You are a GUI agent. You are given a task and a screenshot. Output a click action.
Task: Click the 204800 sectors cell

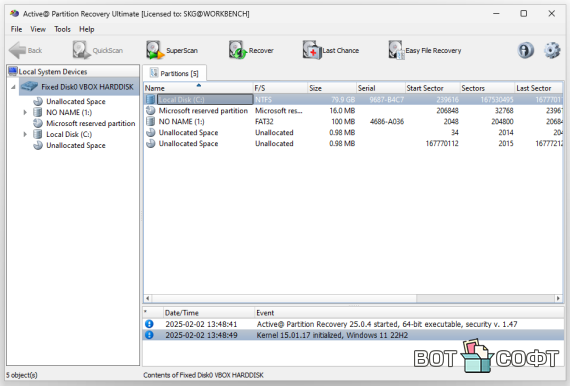pyautogui.click(x=502, y=121)
